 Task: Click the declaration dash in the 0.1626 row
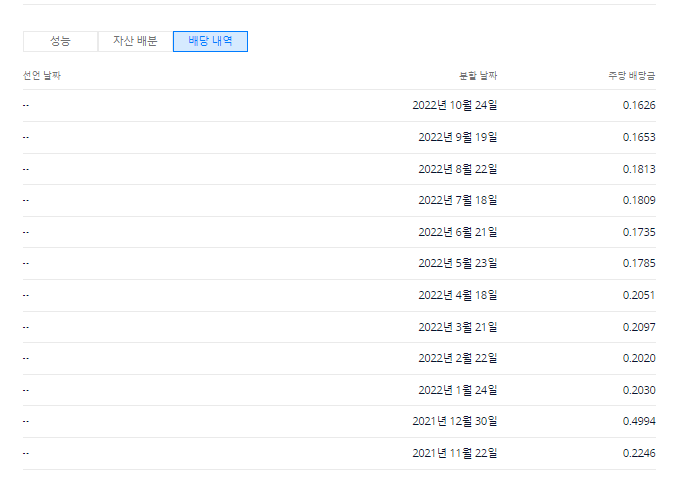[26, 105]
